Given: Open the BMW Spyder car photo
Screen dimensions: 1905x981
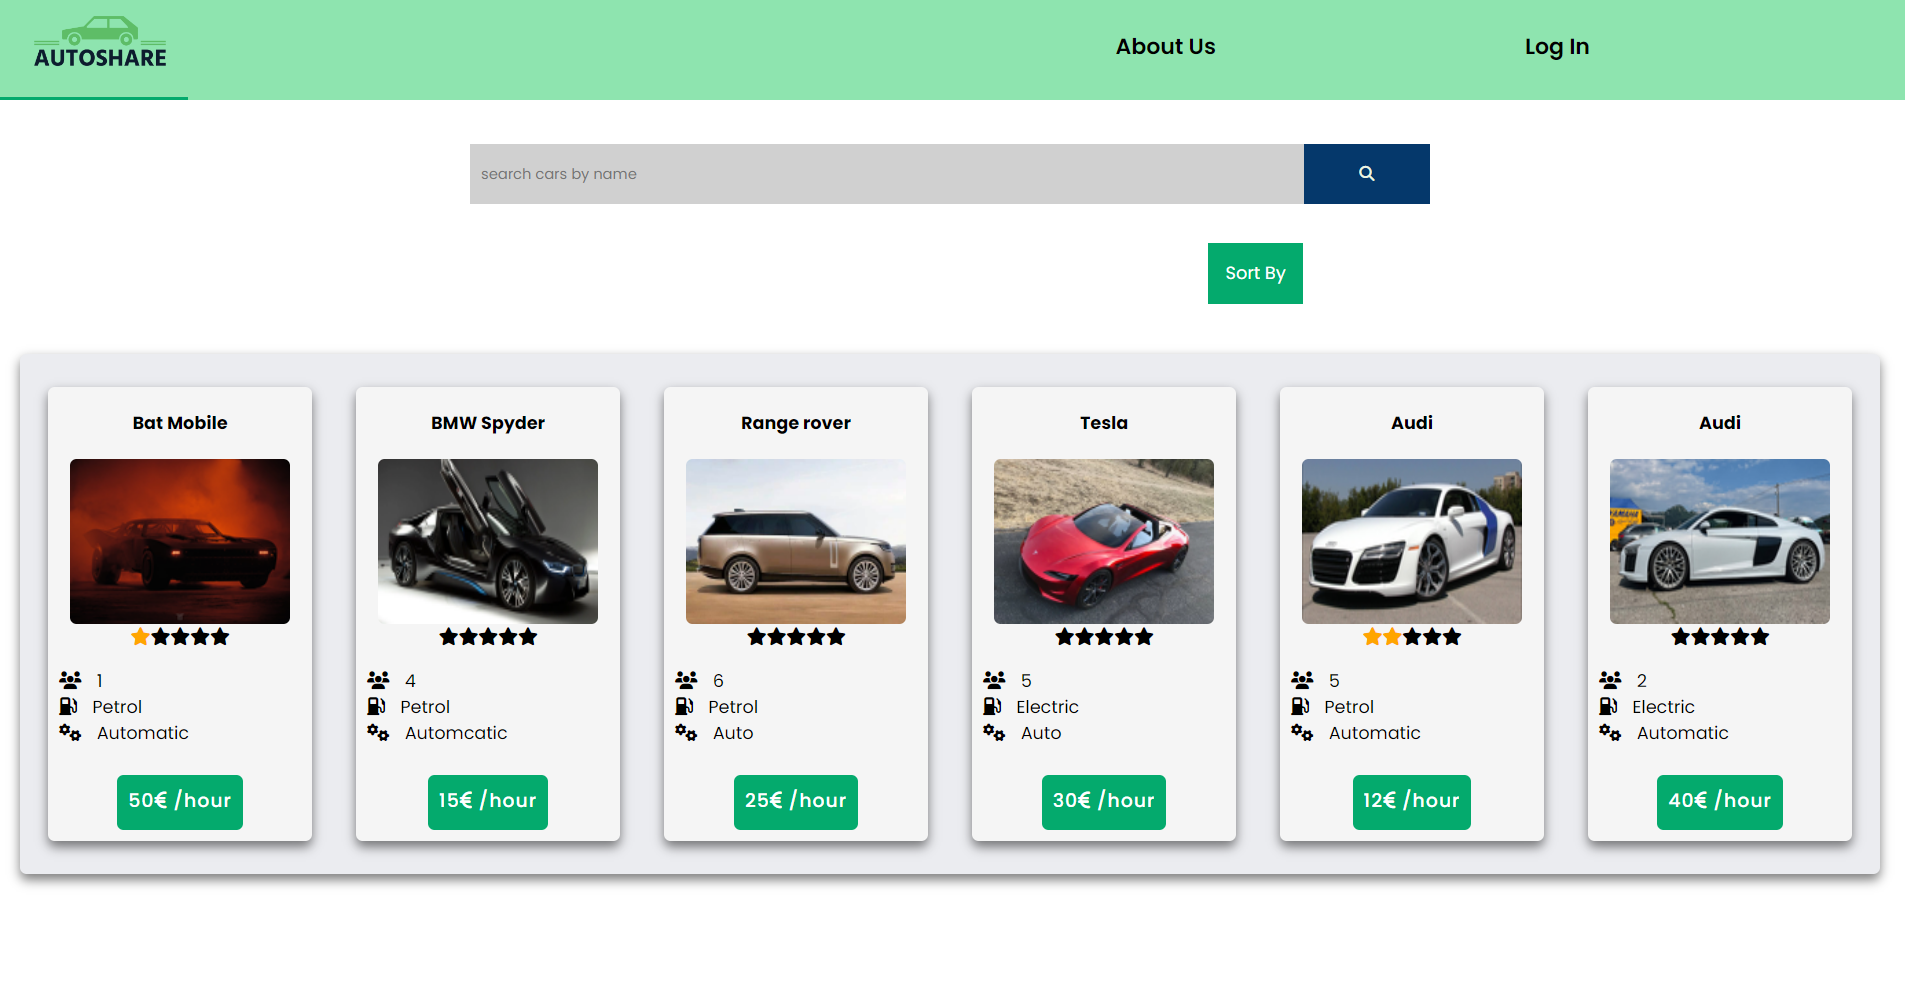Looking at the screenshot, I should (488, 541).
